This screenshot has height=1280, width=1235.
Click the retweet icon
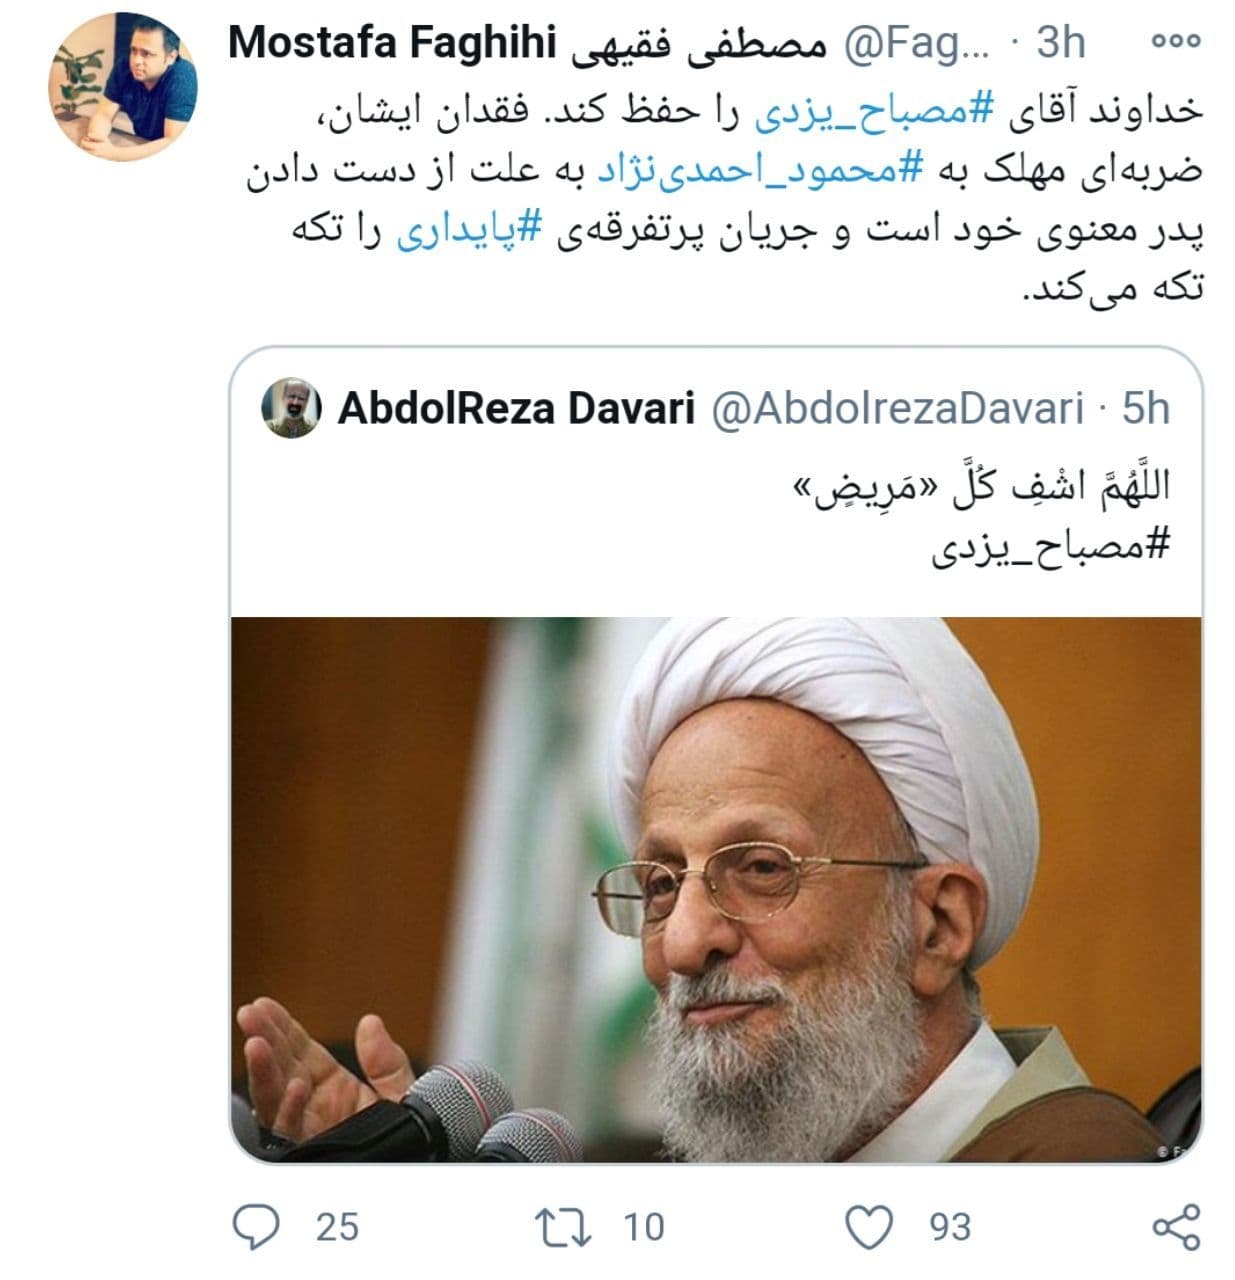[x=563, y=1227]
